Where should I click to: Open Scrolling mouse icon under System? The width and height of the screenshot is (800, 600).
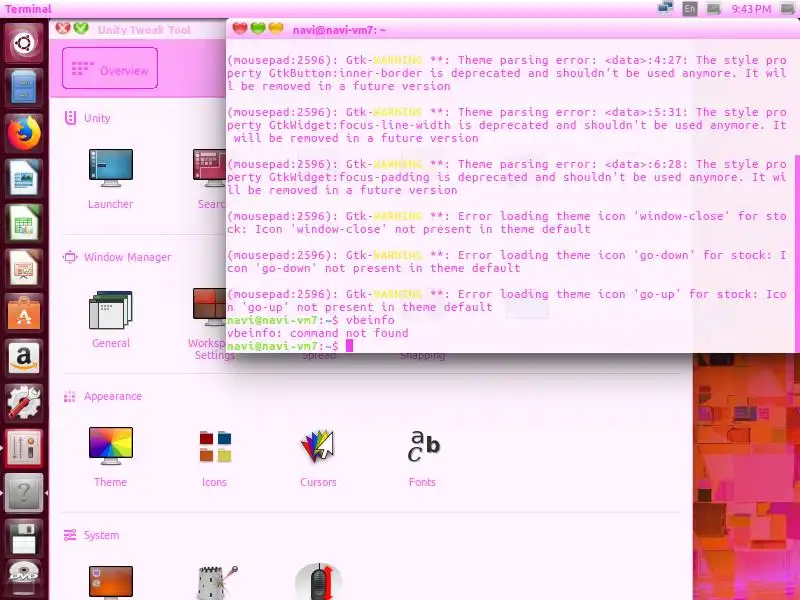click(x=318, y=582)
